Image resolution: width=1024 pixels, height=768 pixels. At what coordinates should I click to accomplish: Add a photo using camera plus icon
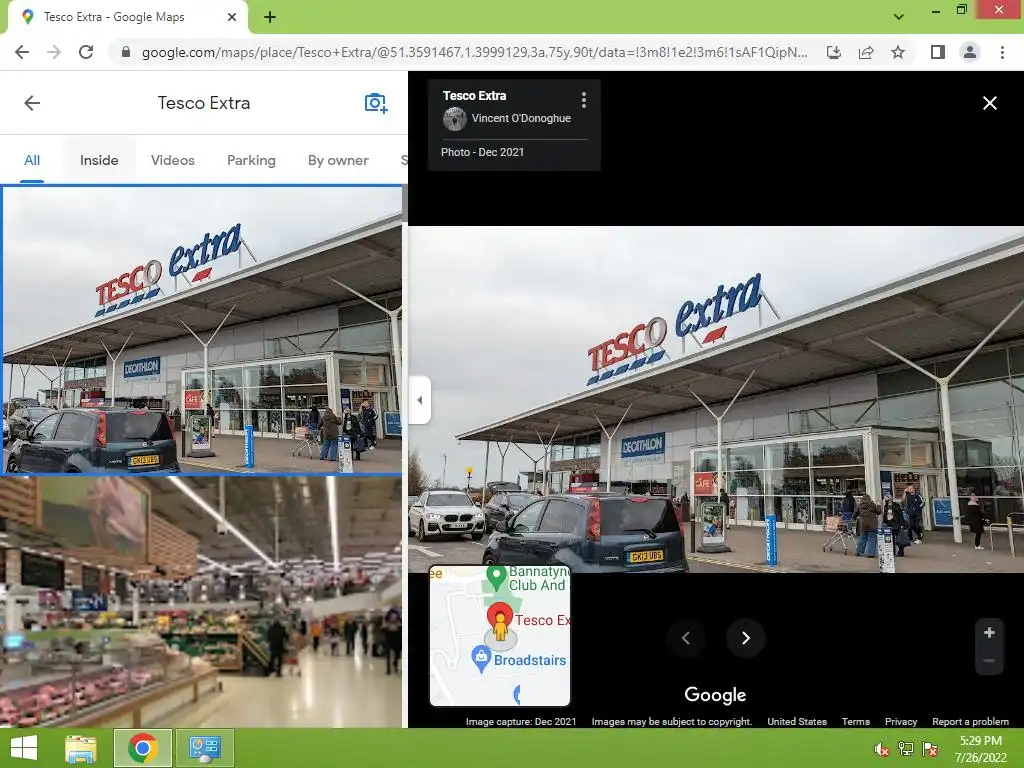click(376, 103)
